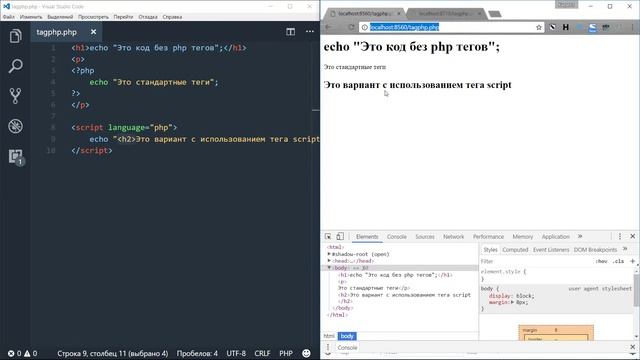Open a new browser tab
This screenshot has width=640, height=360.
(x=495, y=14)
